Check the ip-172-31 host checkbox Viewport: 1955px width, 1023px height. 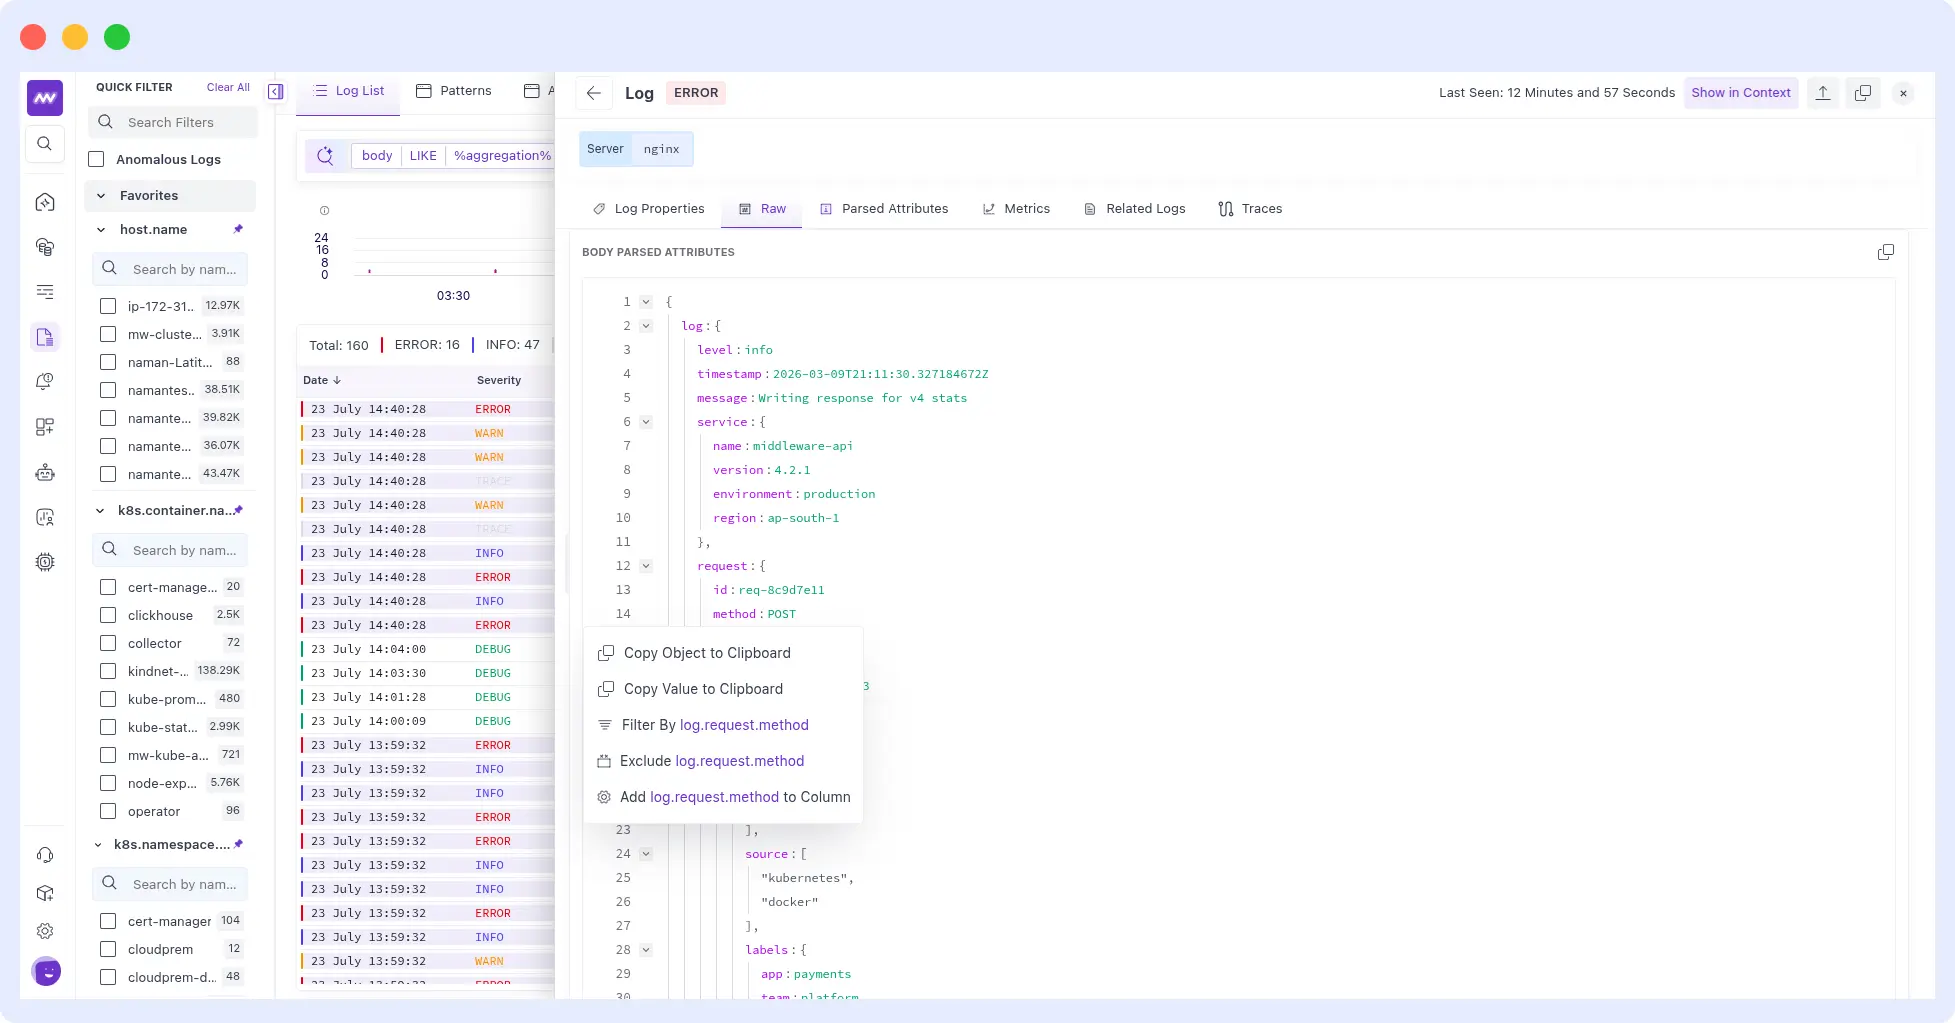point(108,306)
